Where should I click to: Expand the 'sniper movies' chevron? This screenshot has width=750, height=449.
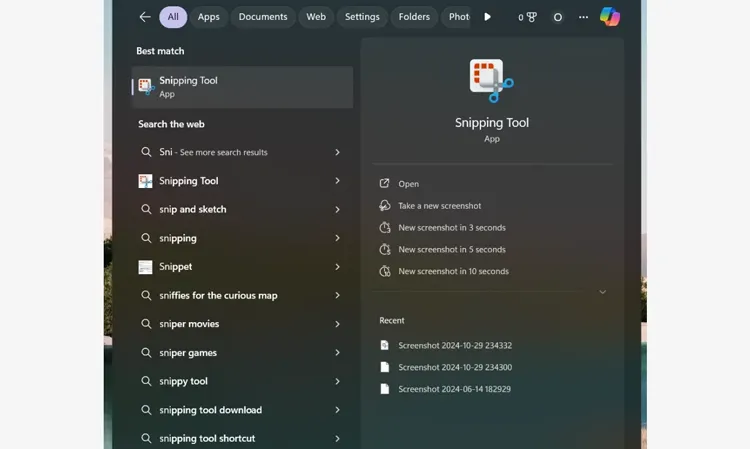click(337, 324)
